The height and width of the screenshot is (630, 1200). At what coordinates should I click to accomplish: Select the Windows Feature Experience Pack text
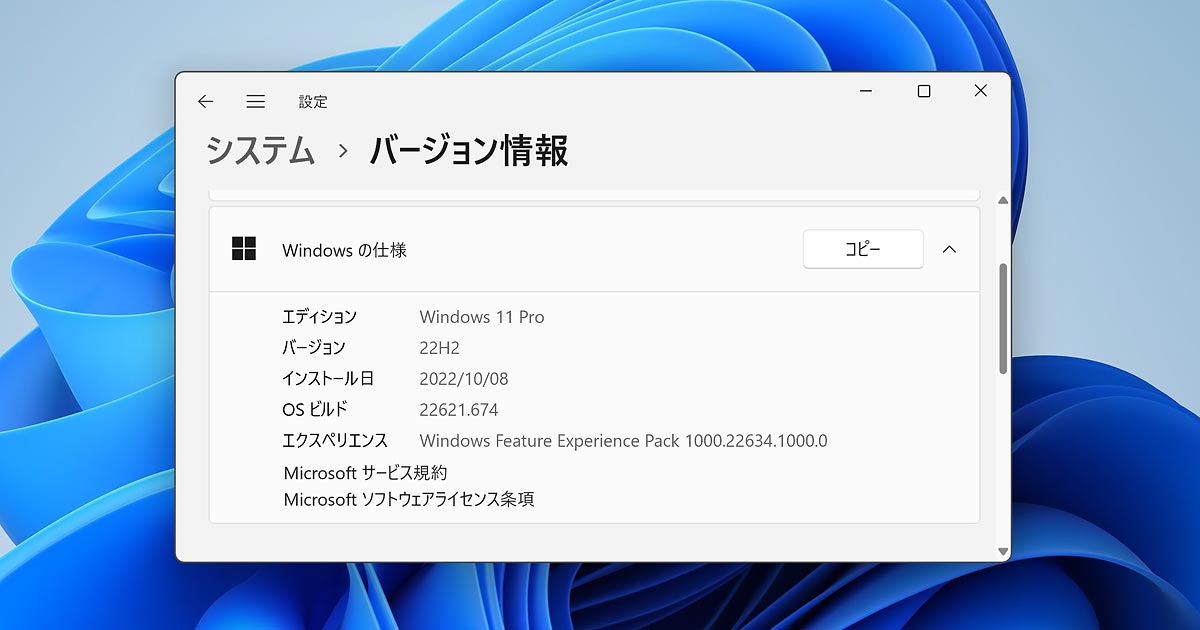[623, 441]
